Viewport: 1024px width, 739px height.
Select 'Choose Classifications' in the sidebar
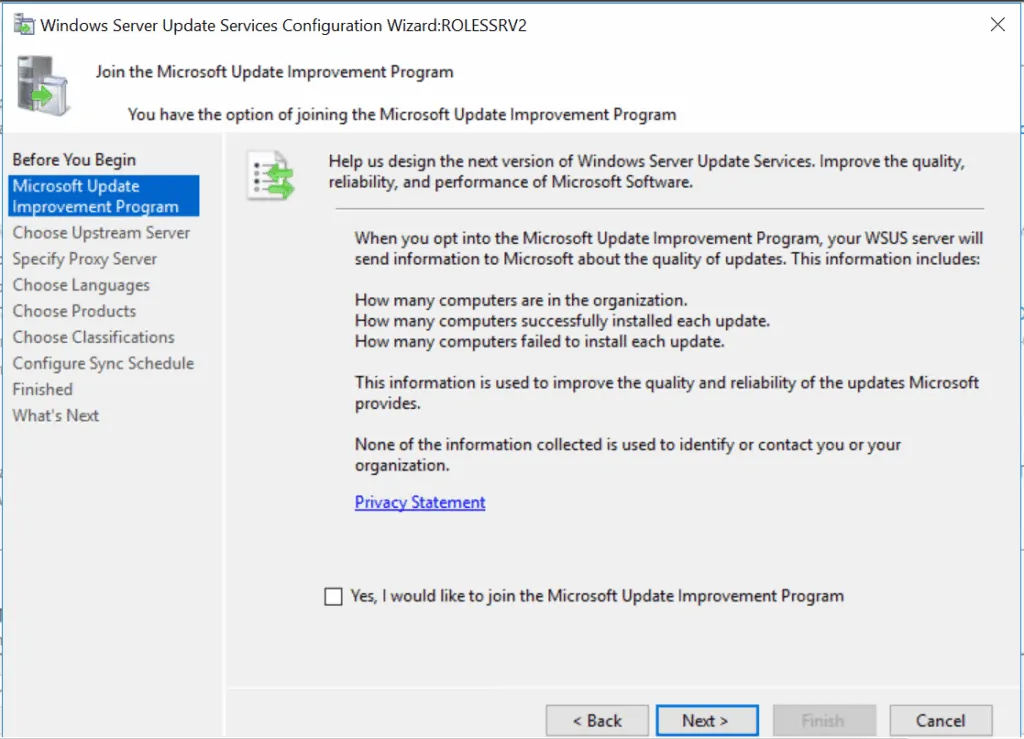click(93, 337)
